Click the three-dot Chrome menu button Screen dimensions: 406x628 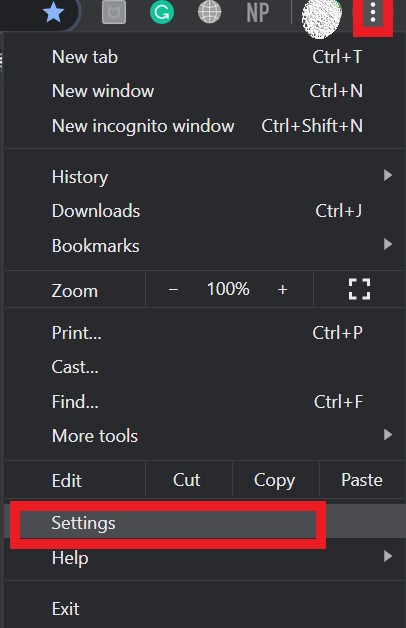coord(373,12)
